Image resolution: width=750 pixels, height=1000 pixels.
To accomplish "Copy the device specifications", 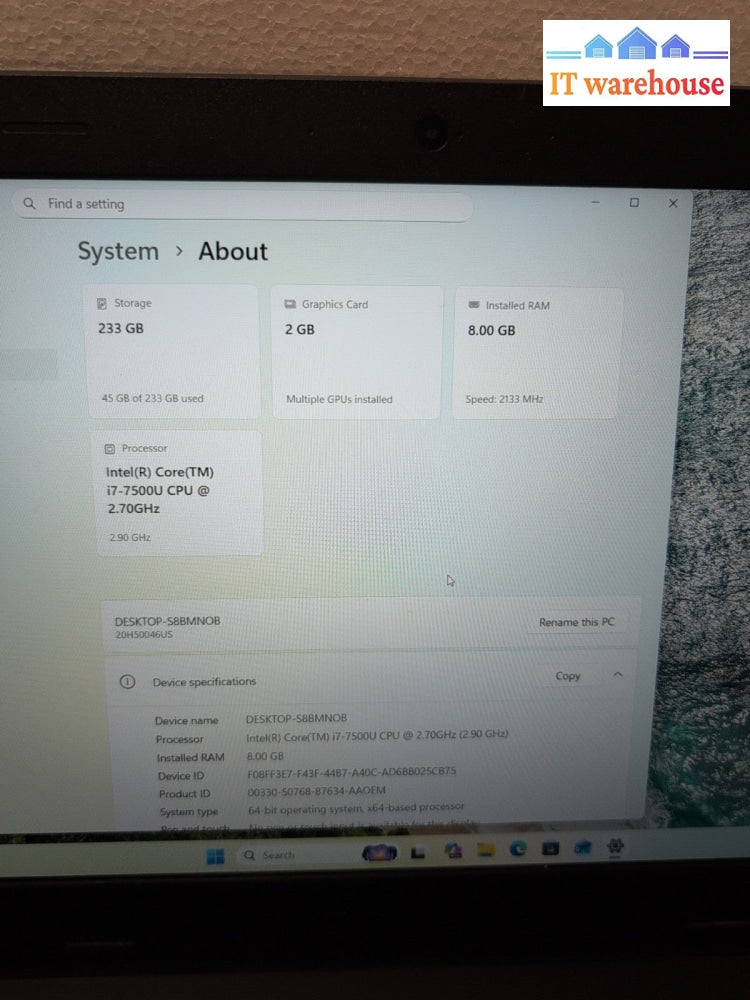I will click(x=568, y=676).
